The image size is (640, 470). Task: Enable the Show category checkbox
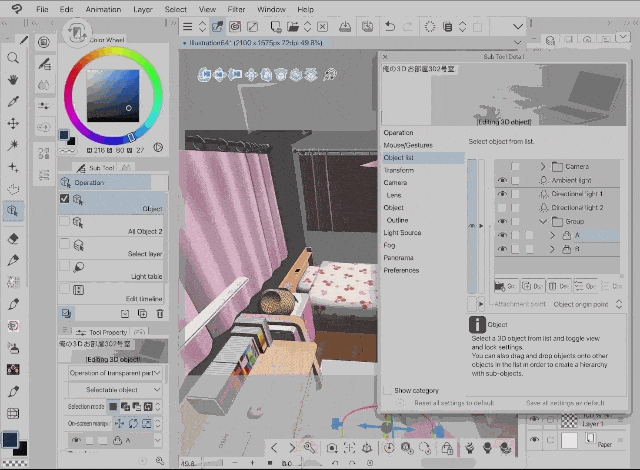point(388,390)
